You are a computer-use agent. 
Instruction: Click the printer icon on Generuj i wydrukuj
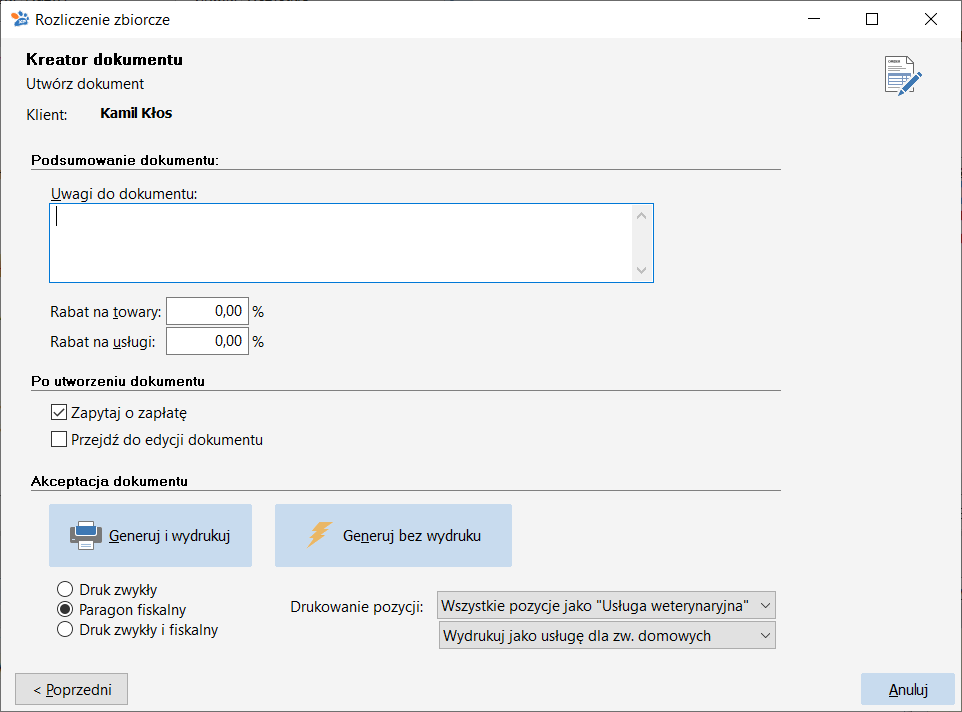point(86,535)
